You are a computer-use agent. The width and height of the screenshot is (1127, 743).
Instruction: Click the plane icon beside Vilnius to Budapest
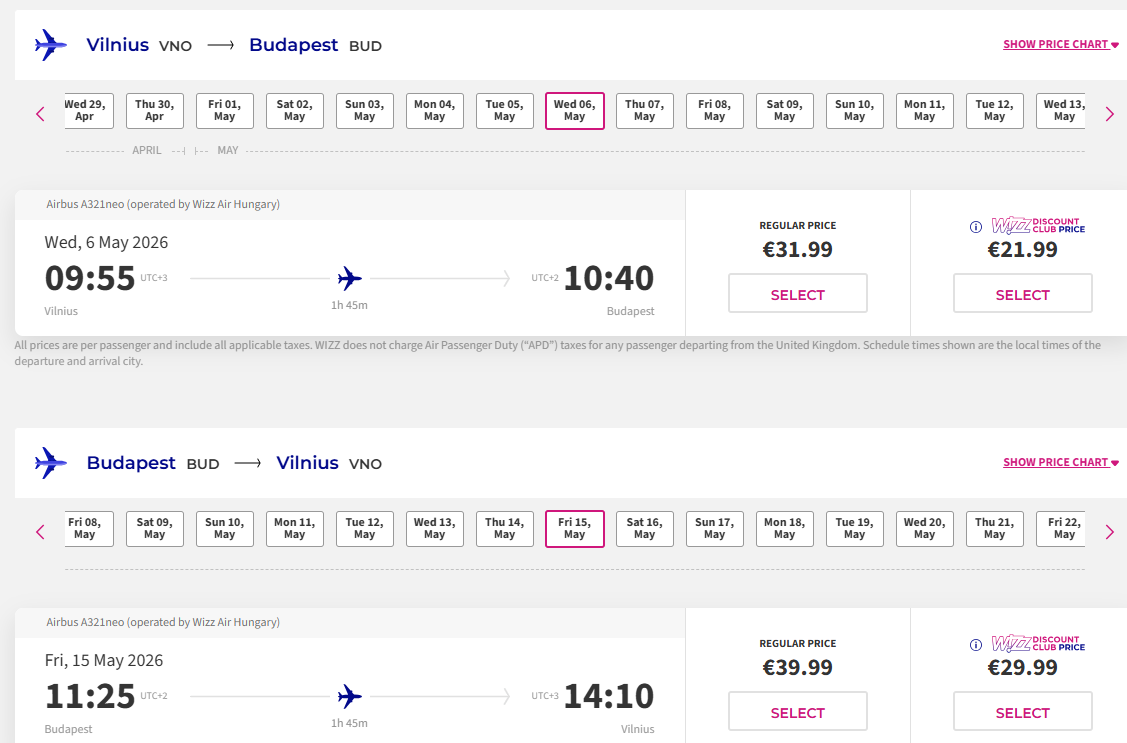(x=50, y=45)
